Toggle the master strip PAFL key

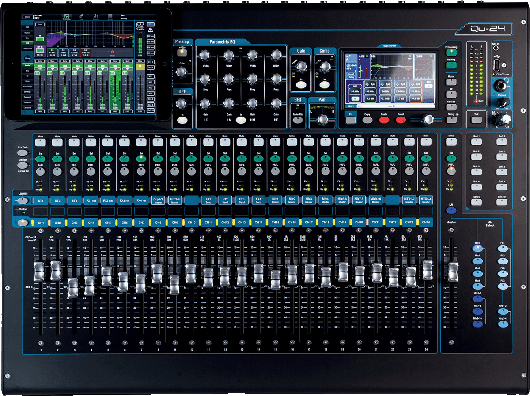(451, 171)
